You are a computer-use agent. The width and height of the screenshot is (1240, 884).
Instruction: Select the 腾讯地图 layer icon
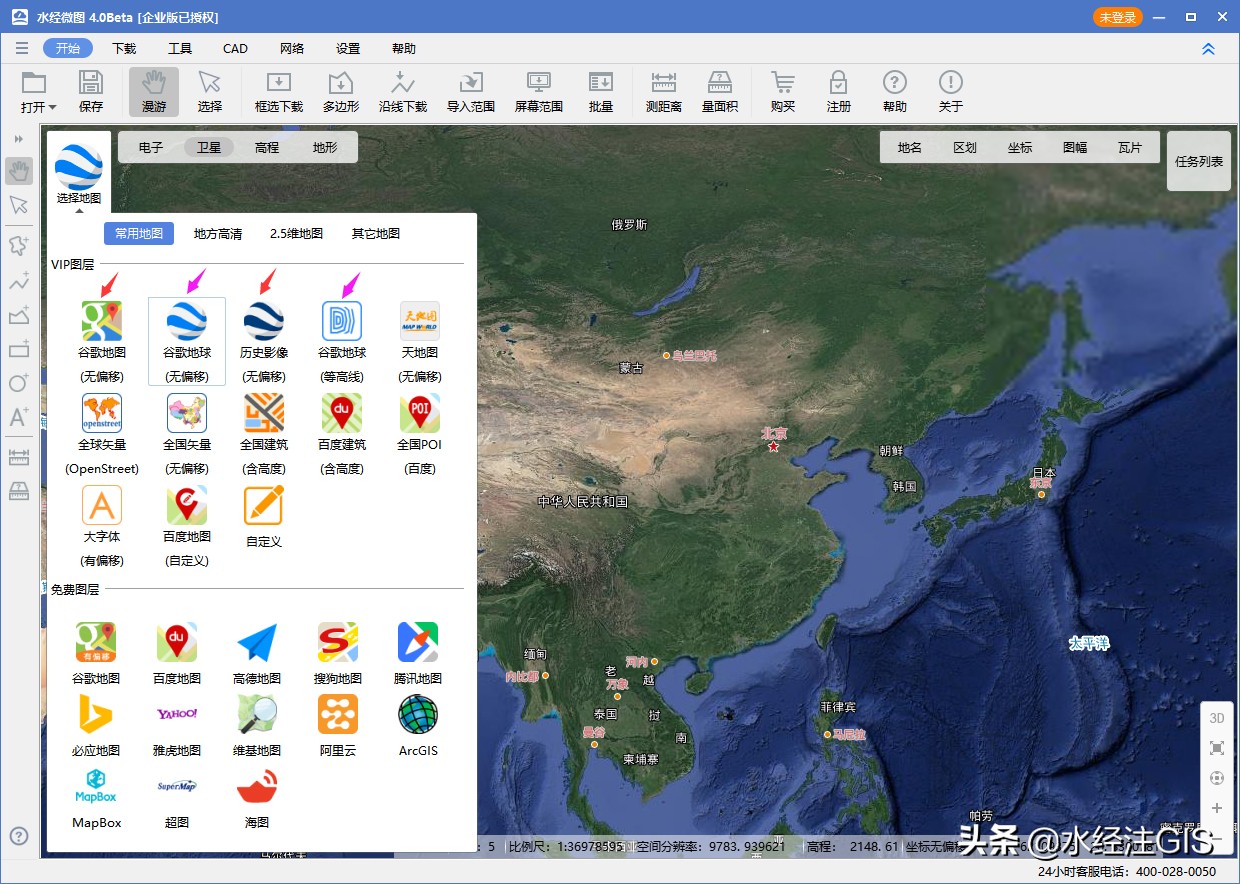tap(418, 642)
